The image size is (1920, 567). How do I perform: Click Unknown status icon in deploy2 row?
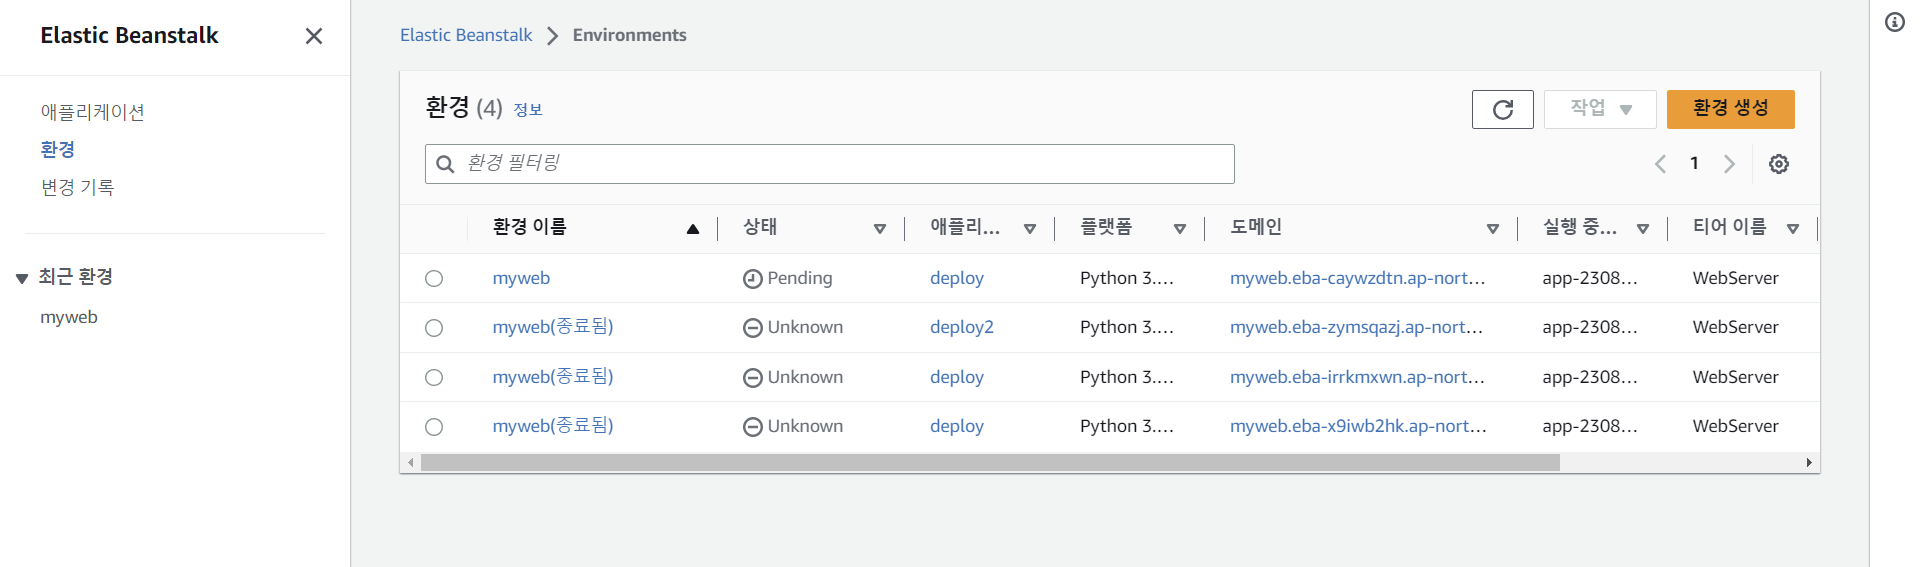[x=753, y=328]
